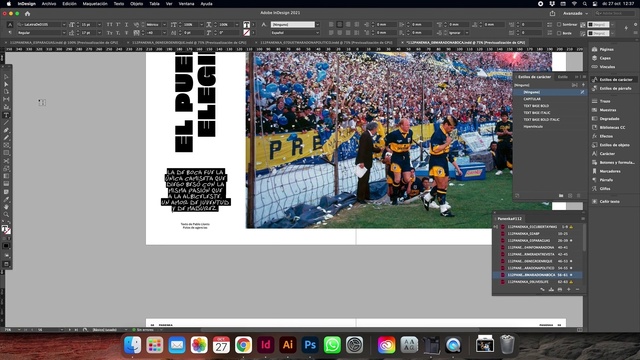
Task: Open the Maquetación menu
Action: [x=95, y=4]
